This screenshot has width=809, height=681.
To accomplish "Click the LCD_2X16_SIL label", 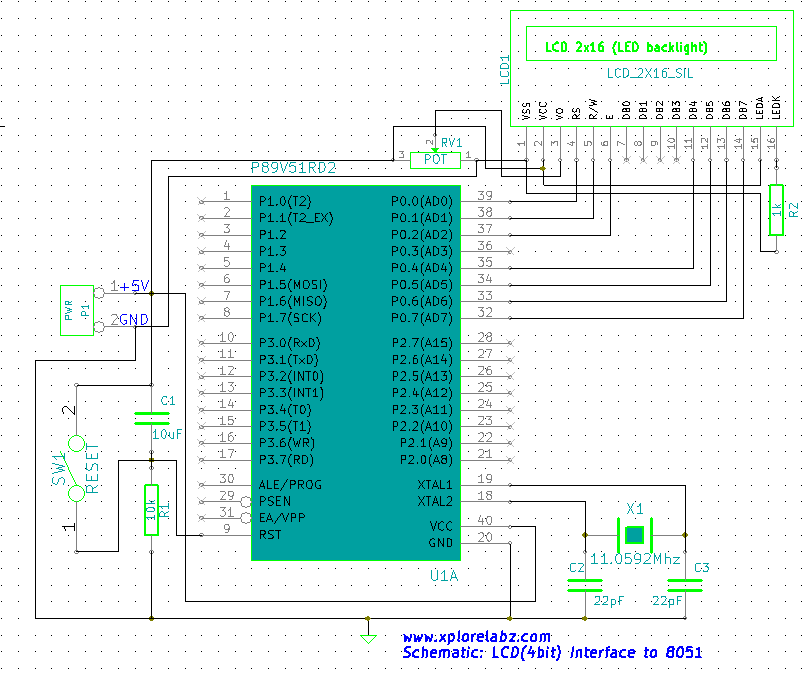I will pos(650,73).
